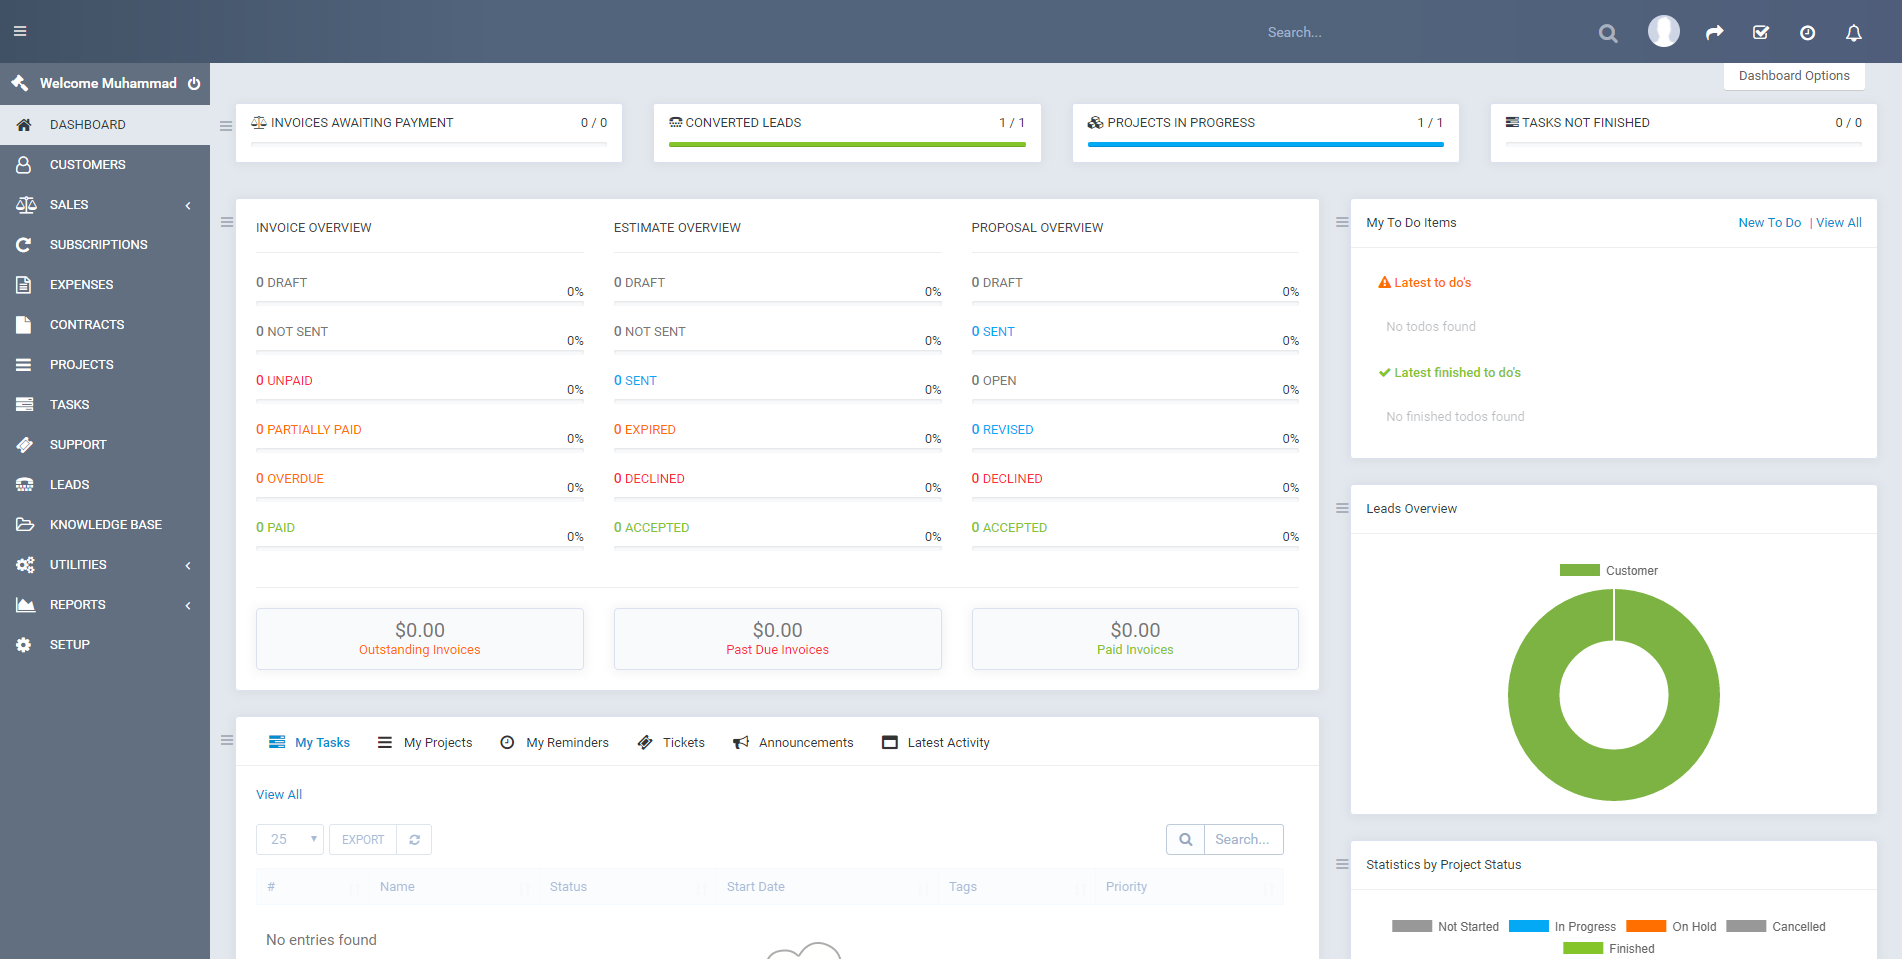The width and height of the screenshot is (1902, 959).
Task: Open the to-do checklist icon in header
Action: (x=1761, y=33)
